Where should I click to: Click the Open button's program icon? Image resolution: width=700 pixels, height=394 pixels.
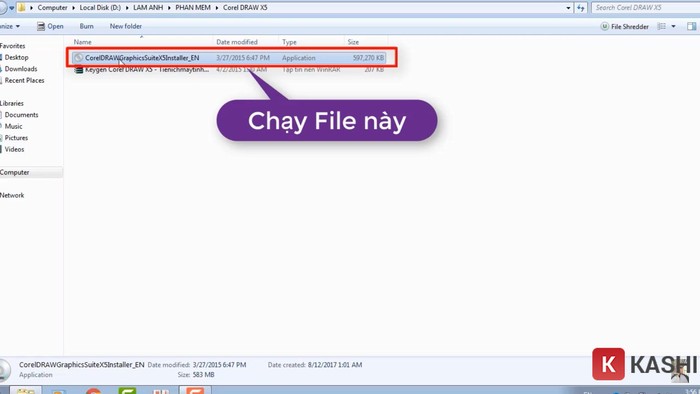click(x=41, y=26)
